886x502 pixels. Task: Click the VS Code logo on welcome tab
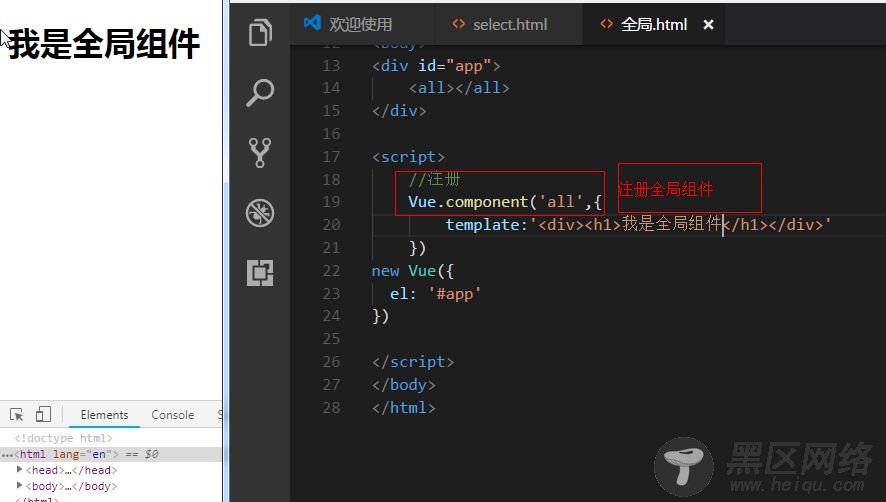point(312,23)
